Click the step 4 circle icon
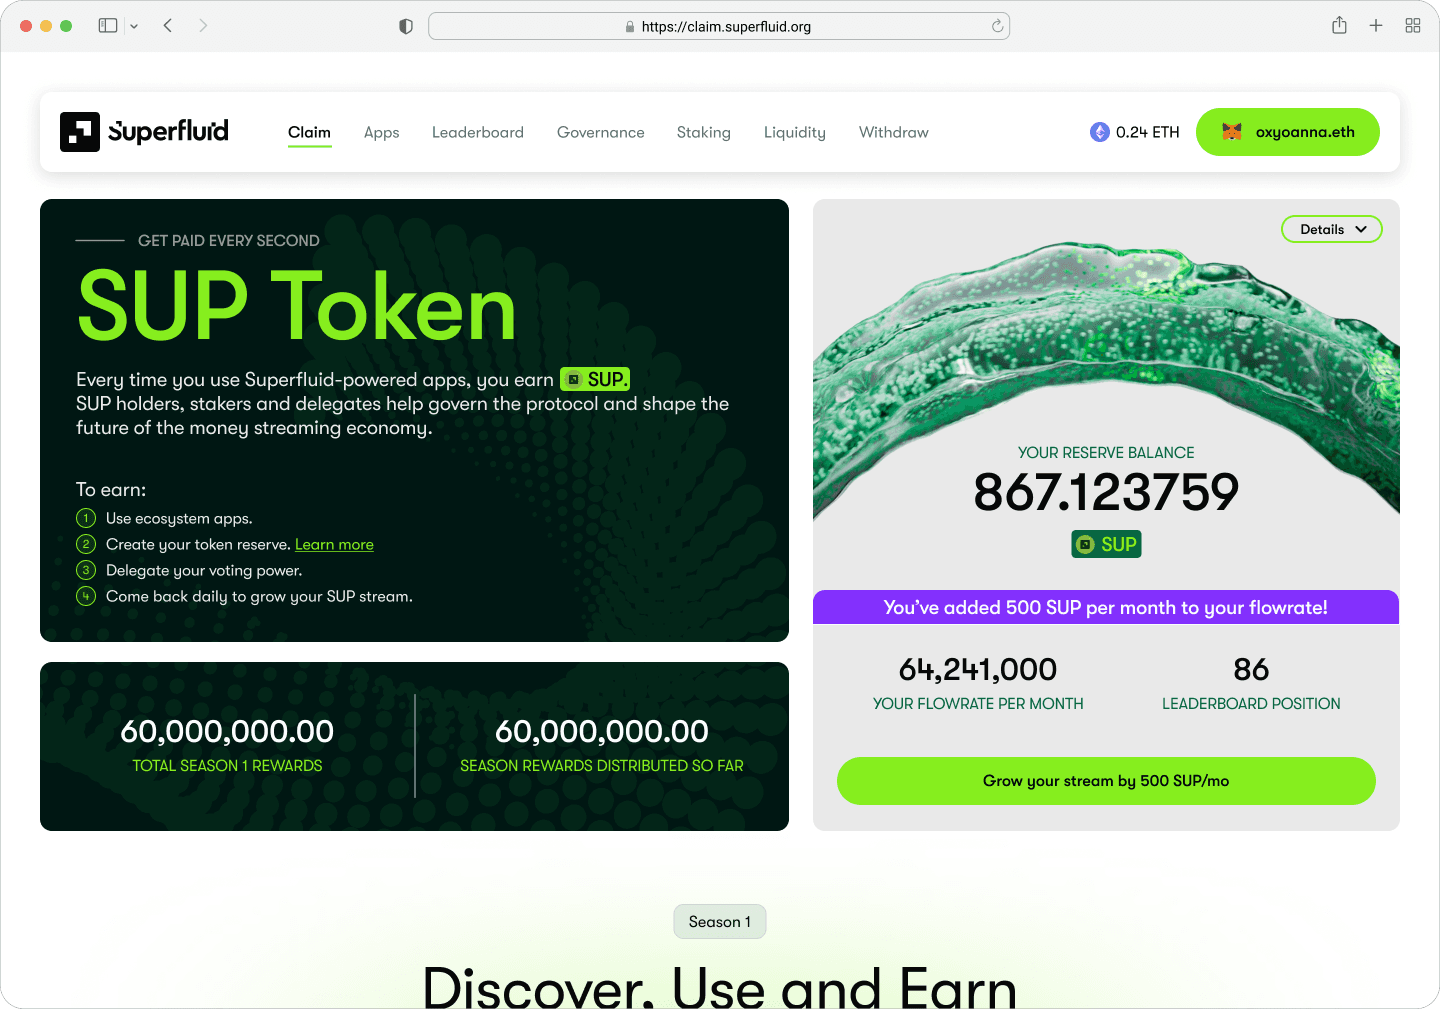 pyautogui.click(x=86, y=596)
